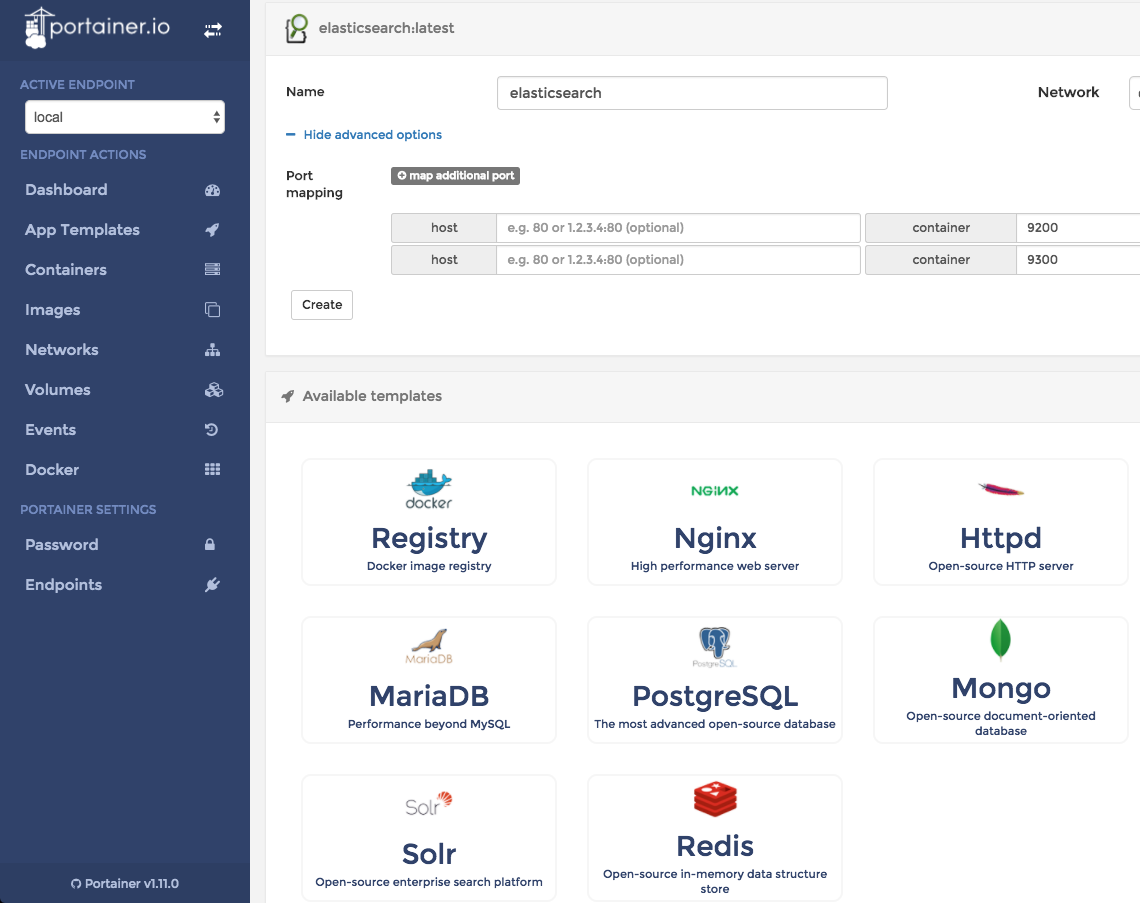
Task: Open the active endpoint 'local' dropdown
Action: [x=125, y=117]
